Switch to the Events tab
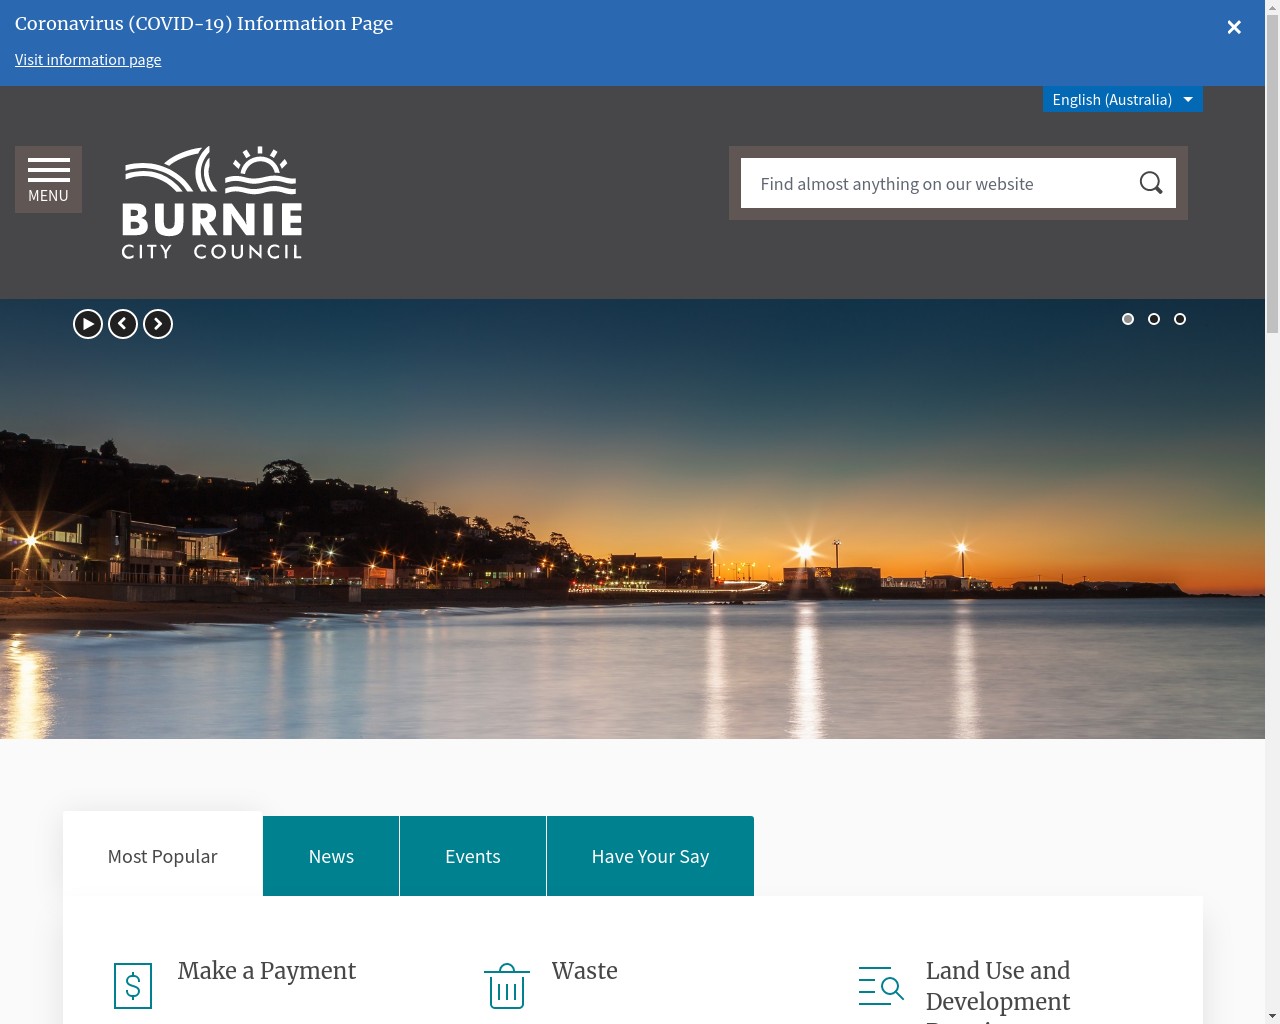Image resolution: width=1280 pixels, height=1024 pixels. coord(472,856)
